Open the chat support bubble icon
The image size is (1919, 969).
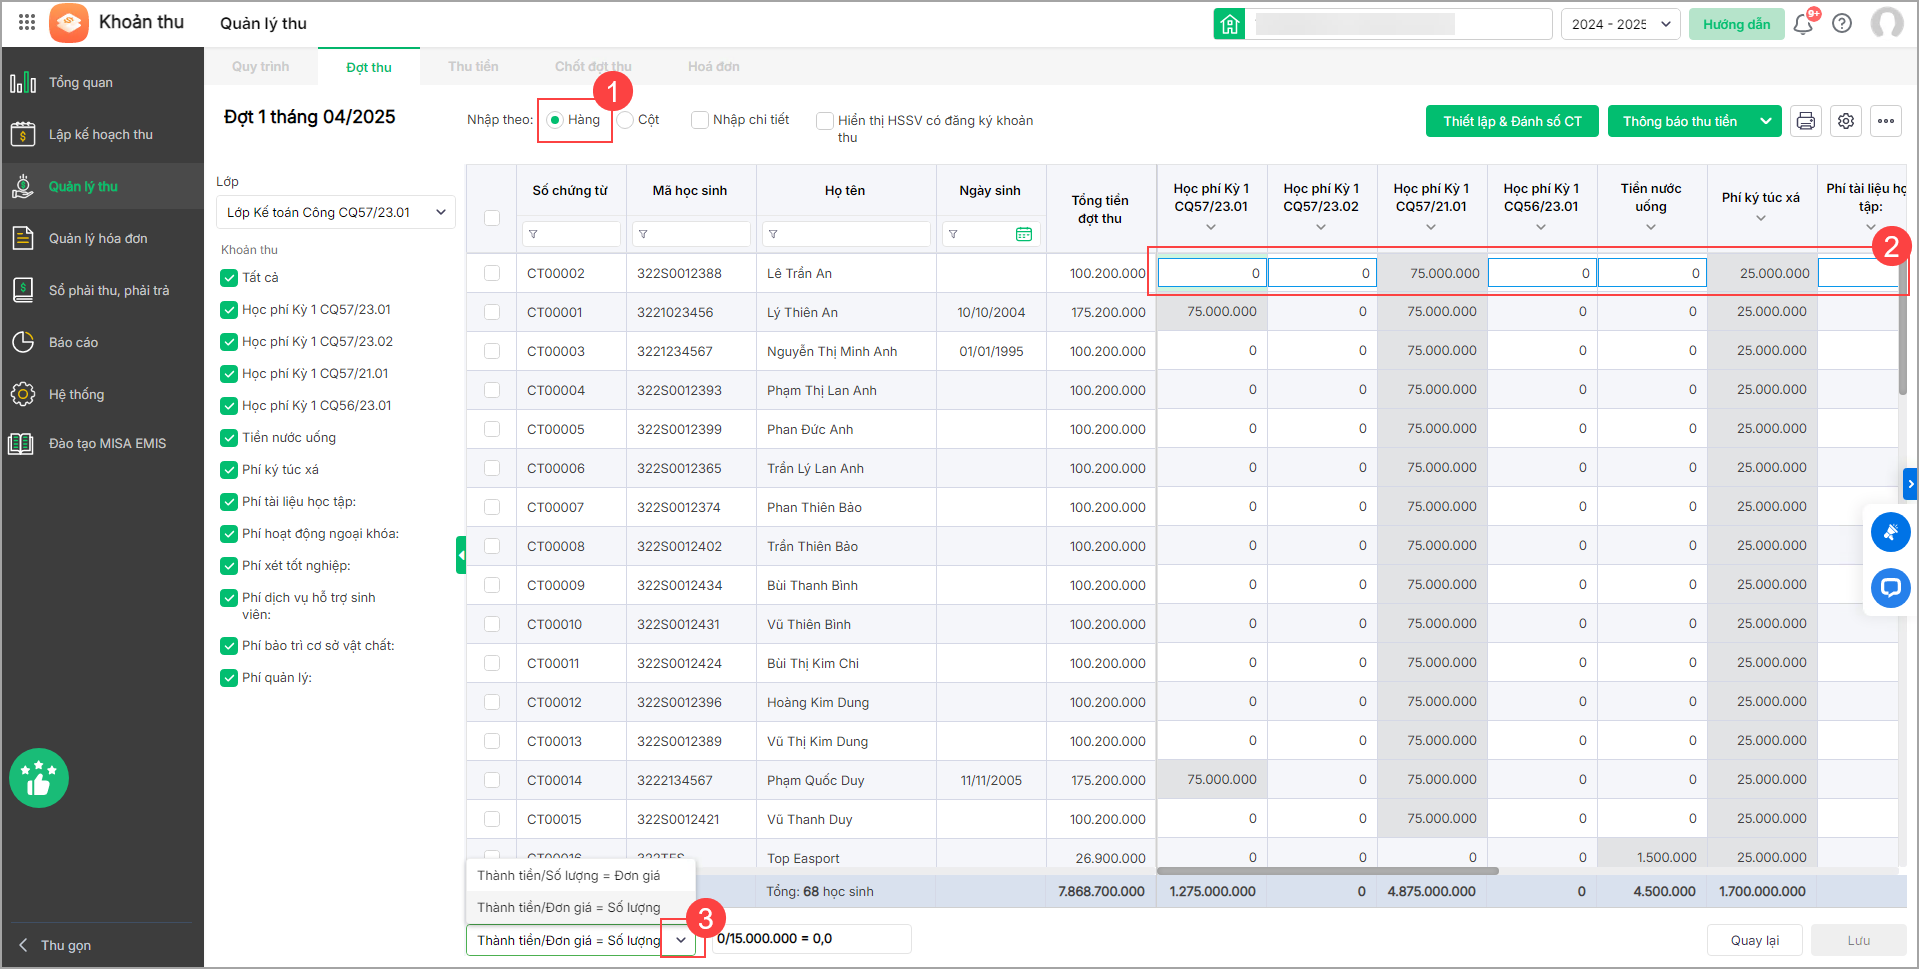tap(1890, 587)
